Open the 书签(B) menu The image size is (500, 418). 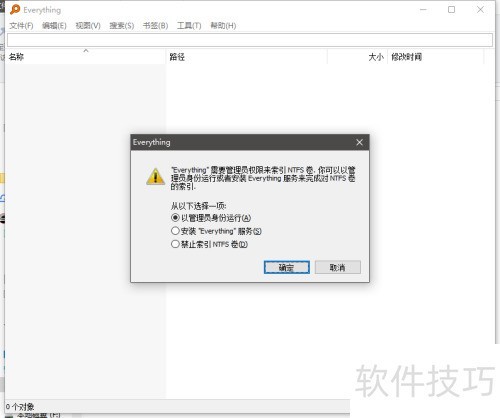pyautogui.click(x=155, y=26)
